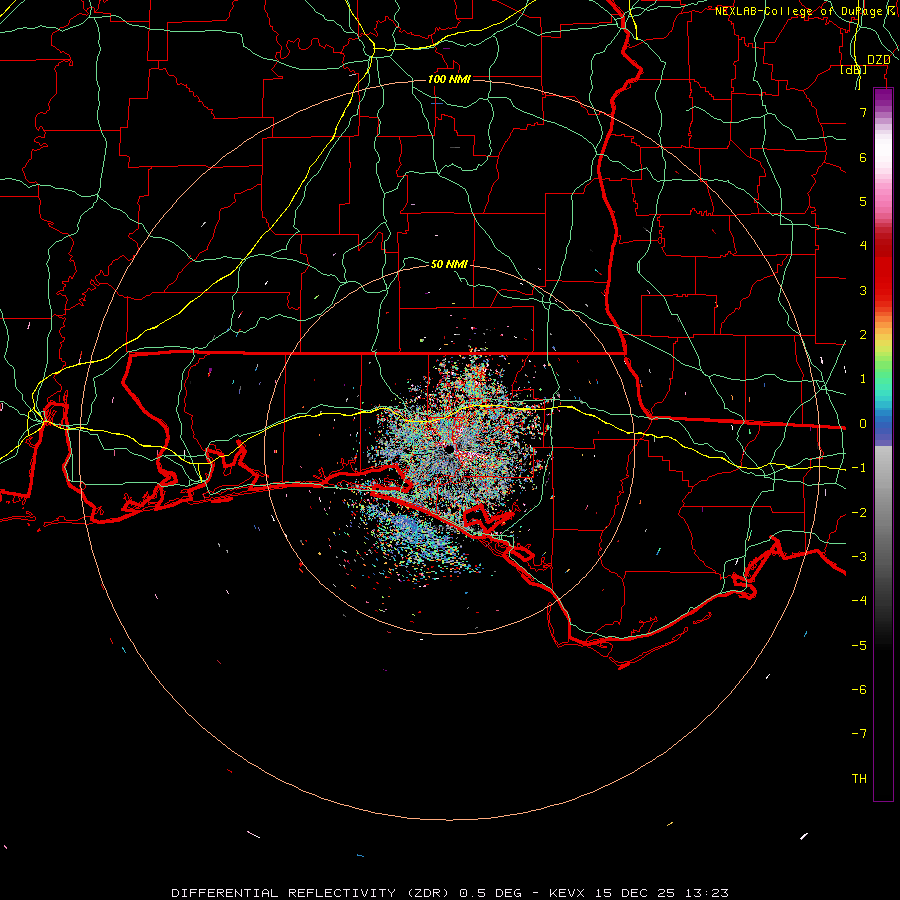The image size is (900, 900).
Task: Click the "0" value on the dB scale
Action: point(863,424)
